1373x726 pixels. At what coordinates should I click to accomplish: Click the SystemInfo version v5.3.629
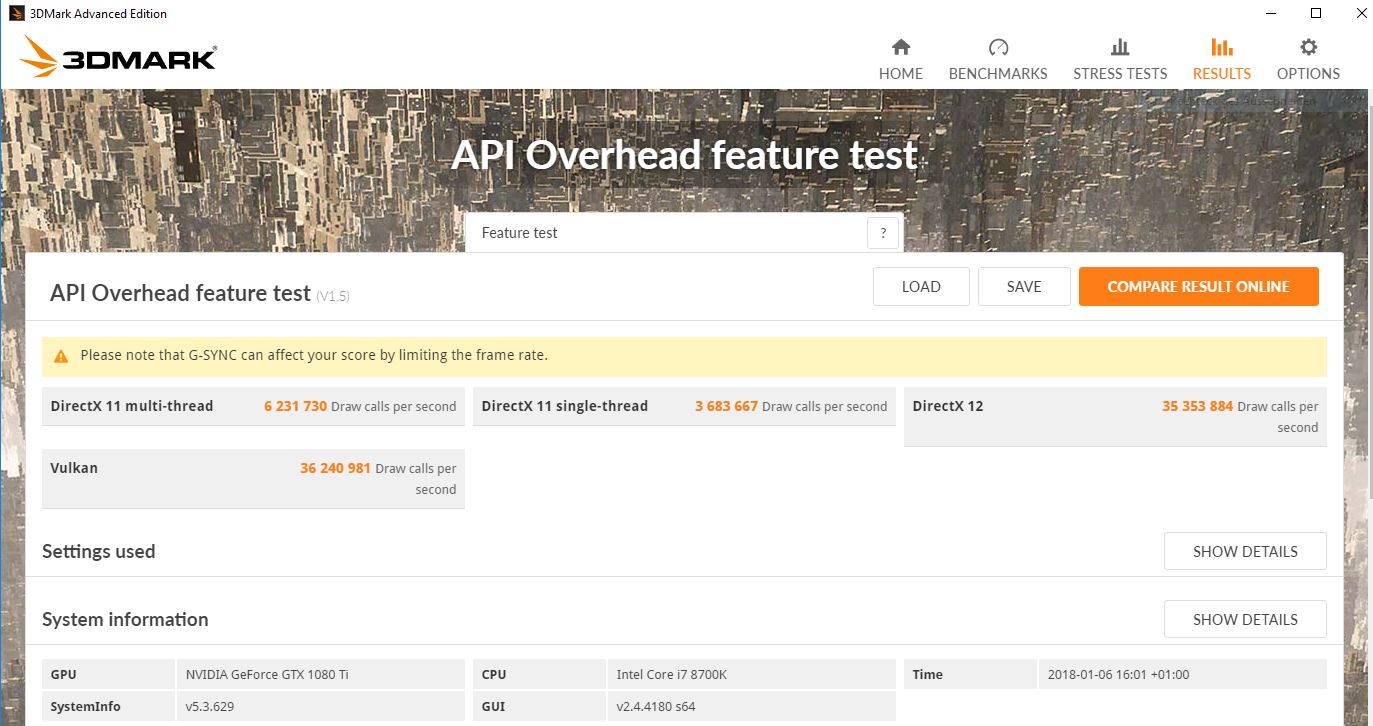tap(210, 706)
